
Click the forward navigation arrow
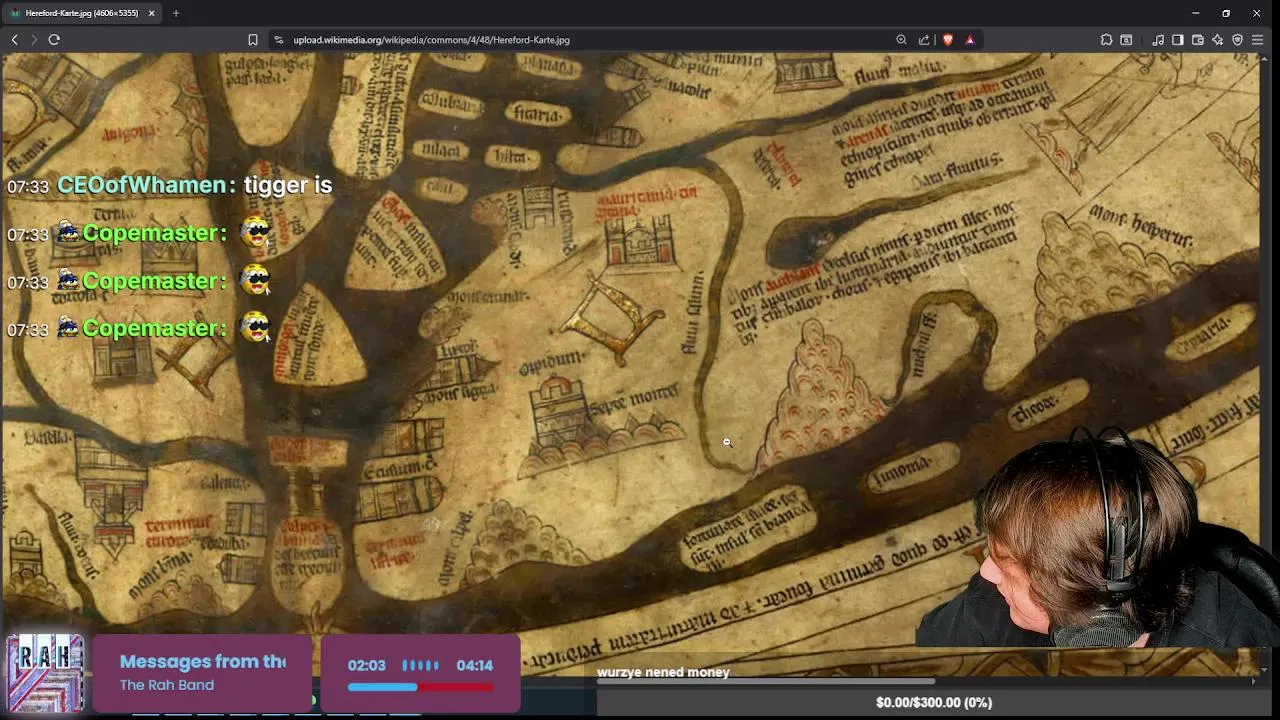point(34,40)
